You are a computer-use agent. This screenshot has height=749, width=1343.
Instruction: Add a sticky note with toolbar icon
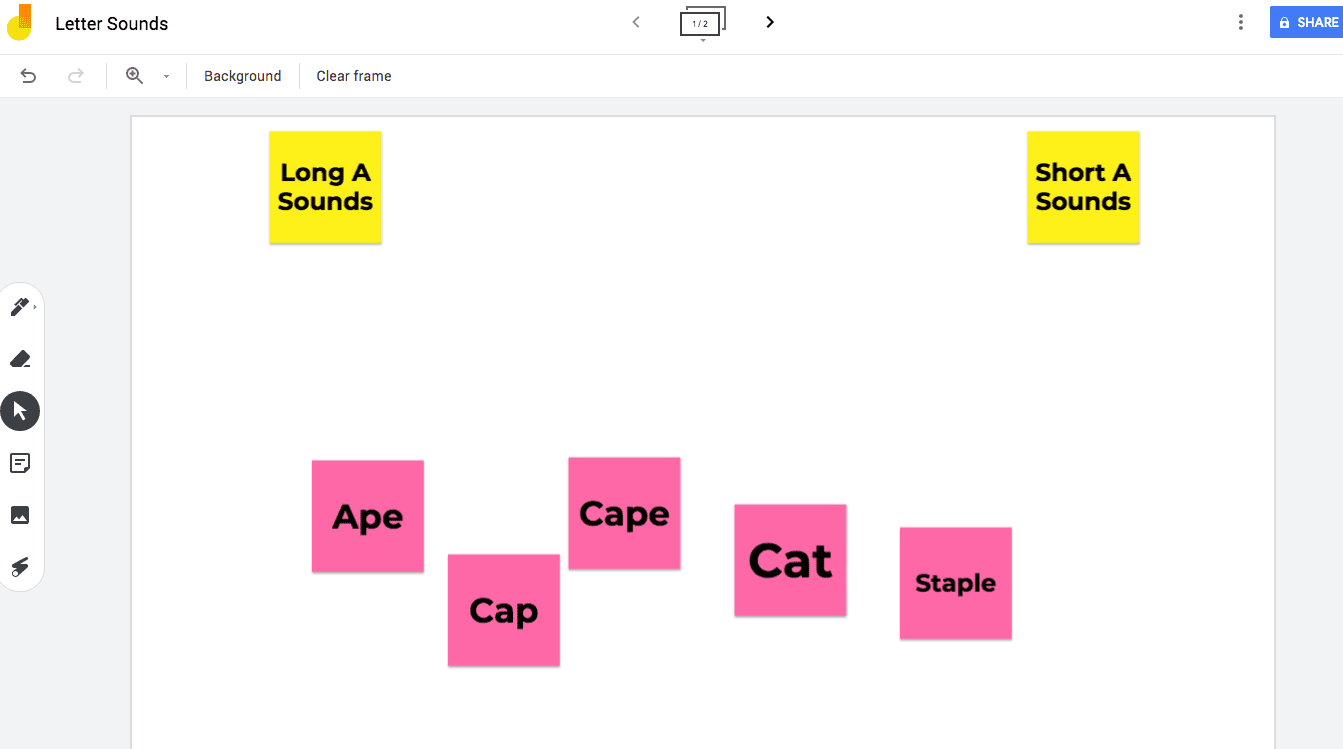pyautogui.click(x=20, y=463)
